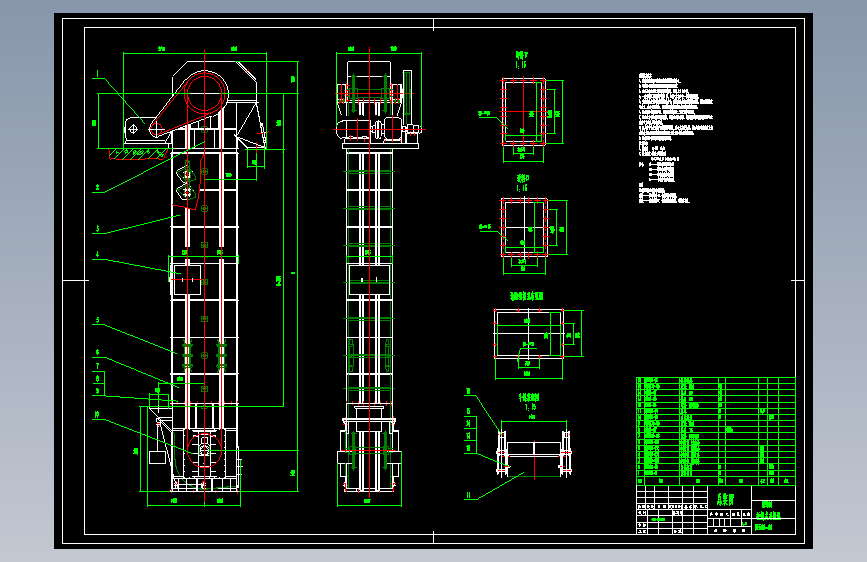Image resolution: width=867 pixels, height=562 pixels.
Task: Select part callout number 11 on detail view
Action: point(468,495)
